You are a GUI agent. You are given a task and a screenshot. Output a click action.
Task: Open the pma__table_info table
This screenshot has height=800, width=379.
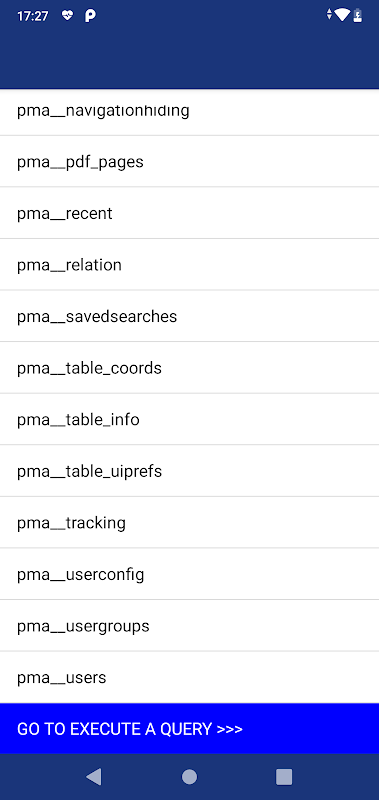pyautogui.click(x=189, y=419)
